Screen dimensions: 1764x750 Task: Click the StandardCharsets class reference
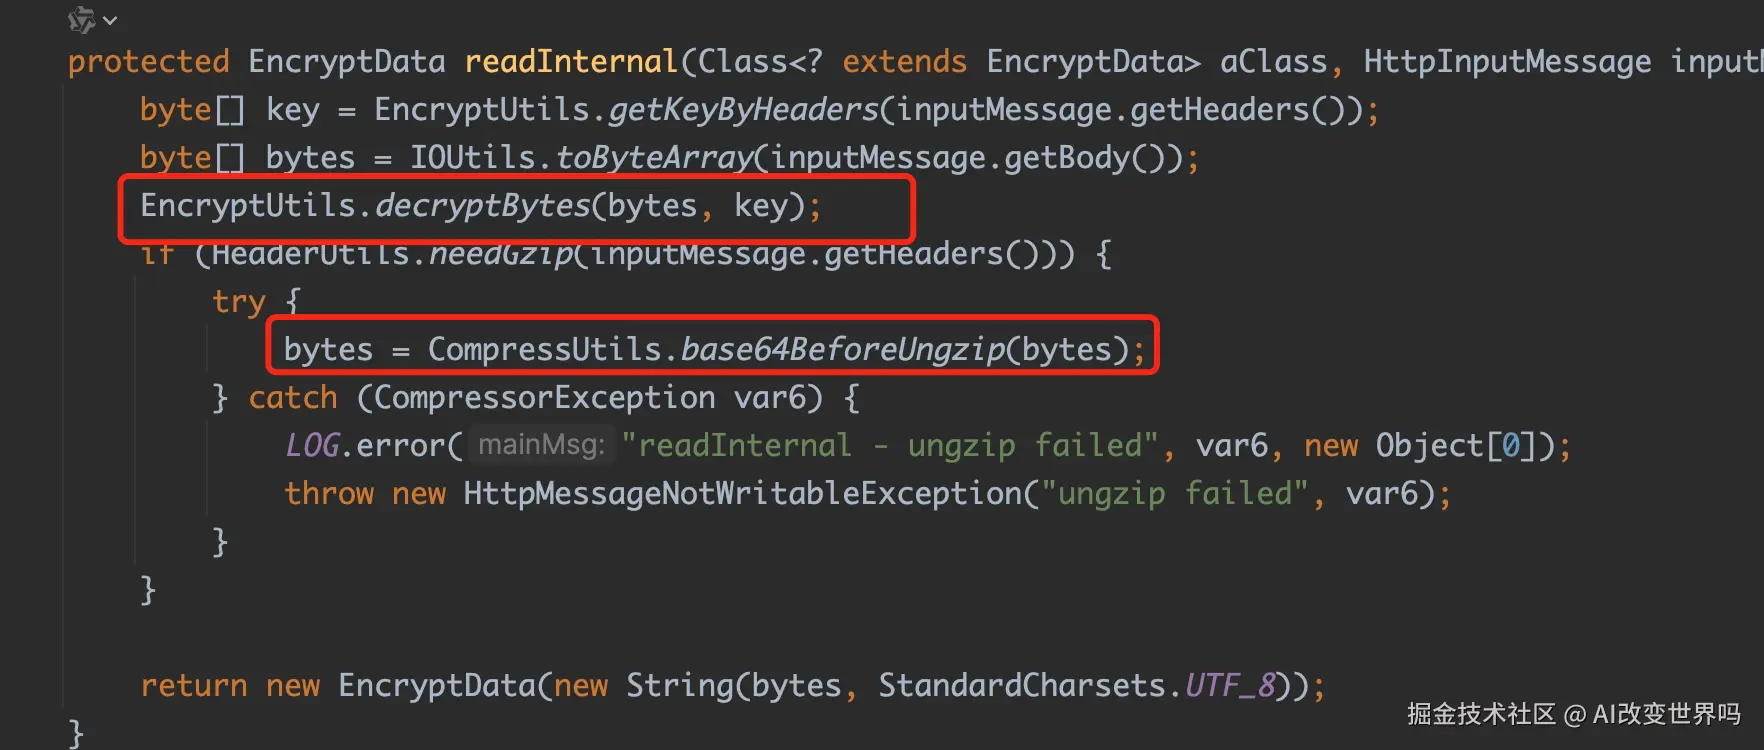[1022, 686]
